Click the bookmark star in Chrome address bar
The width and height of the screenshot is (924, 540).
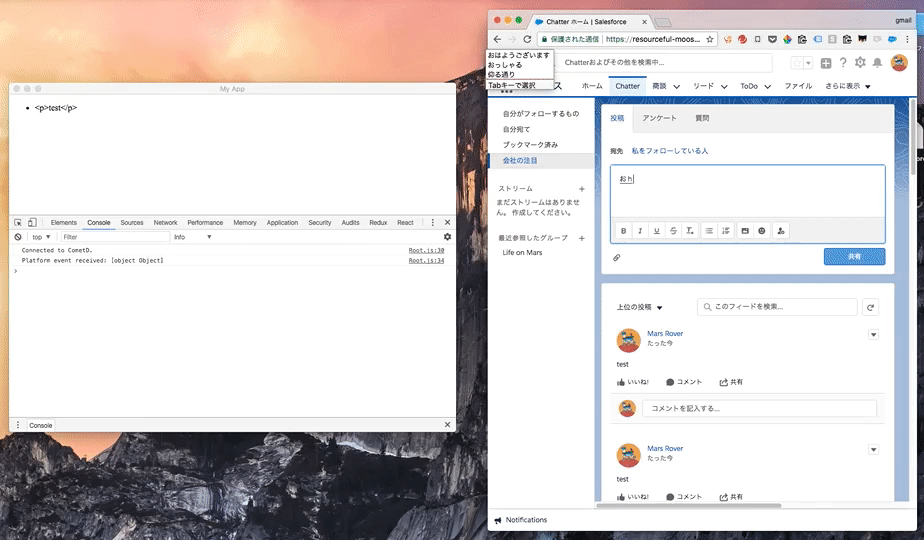click(x=710, y=39)
